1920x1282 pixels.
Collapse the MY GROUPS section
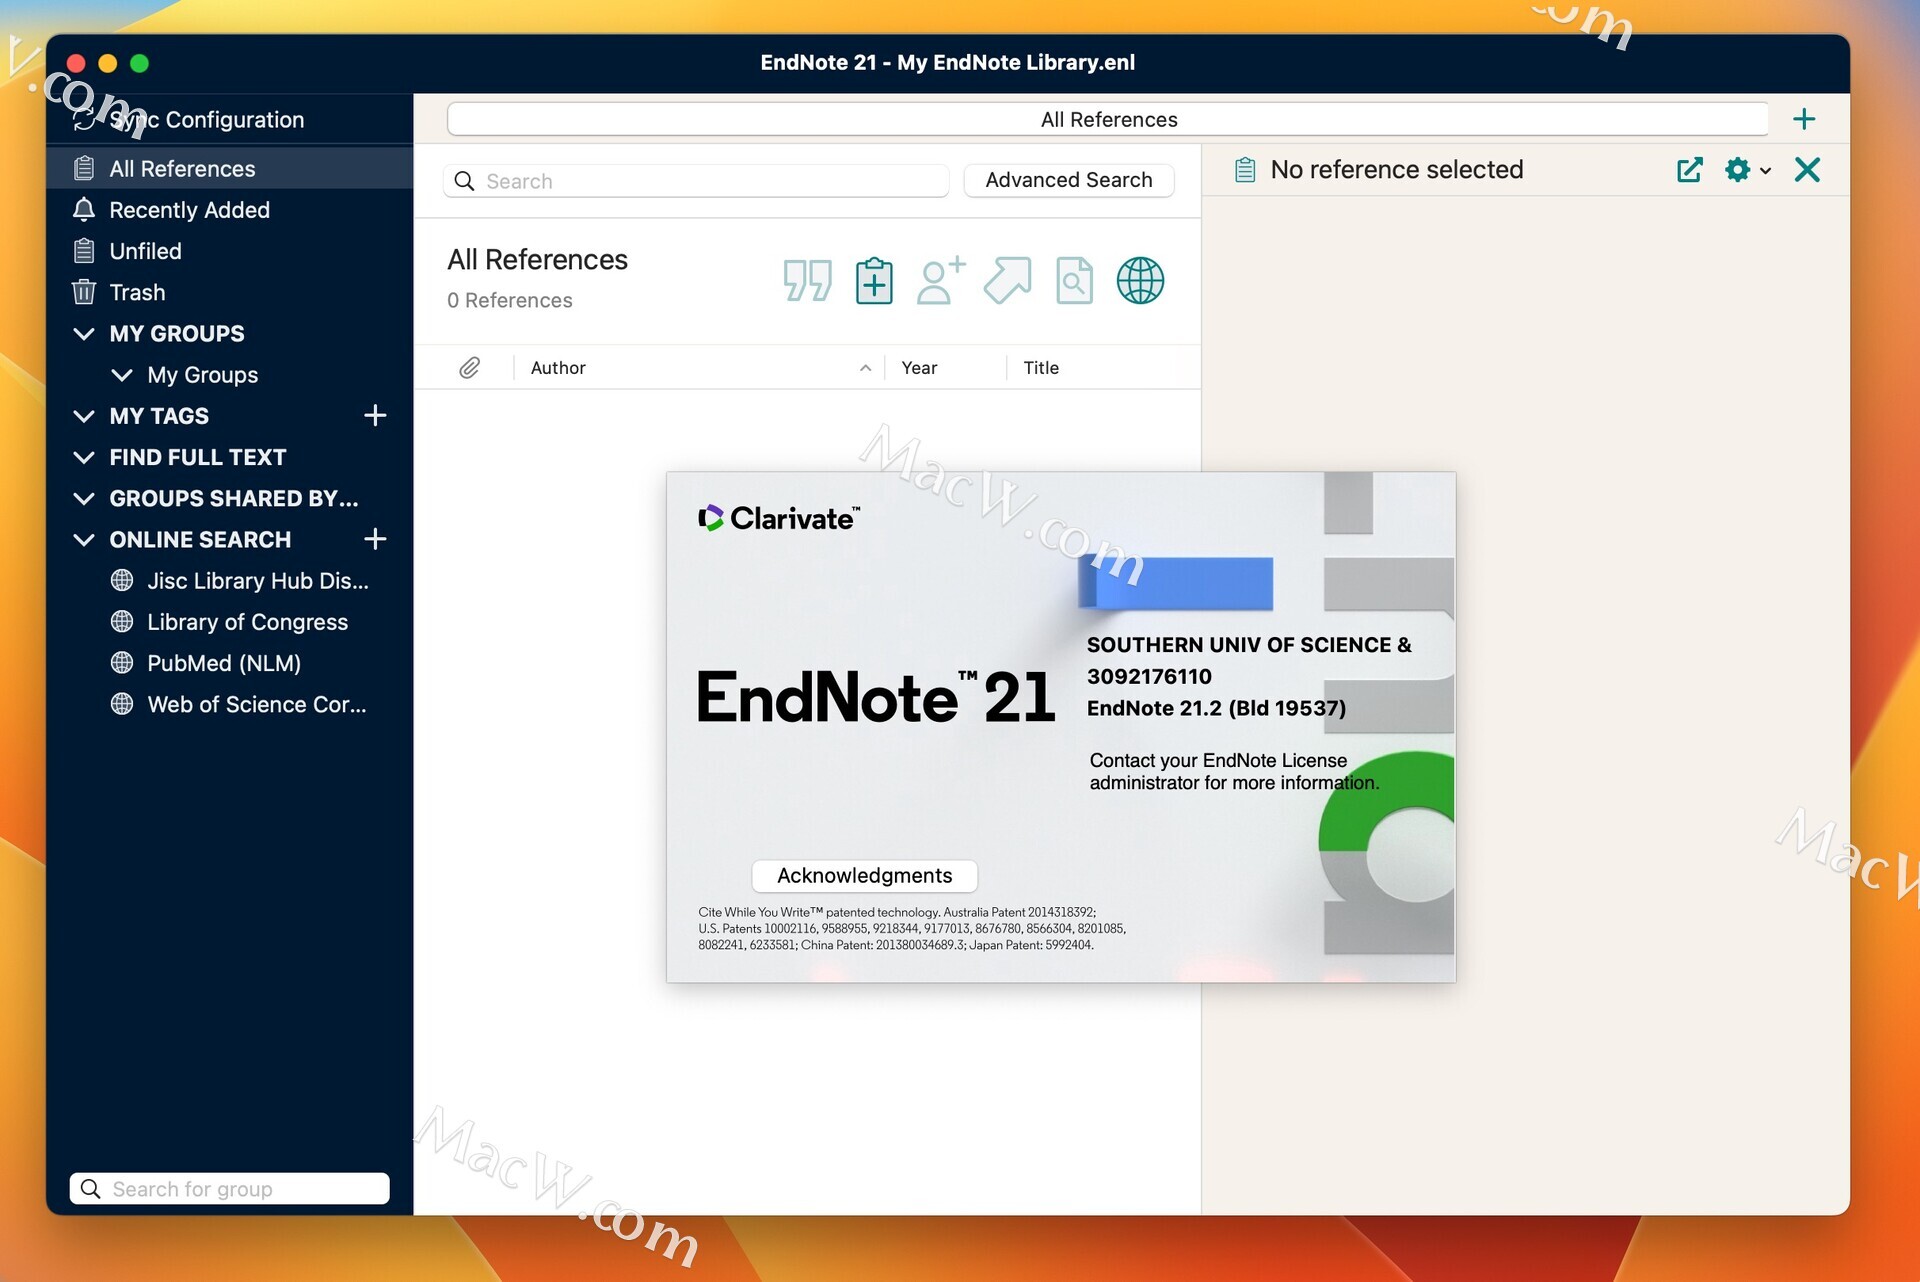[84, 333]
